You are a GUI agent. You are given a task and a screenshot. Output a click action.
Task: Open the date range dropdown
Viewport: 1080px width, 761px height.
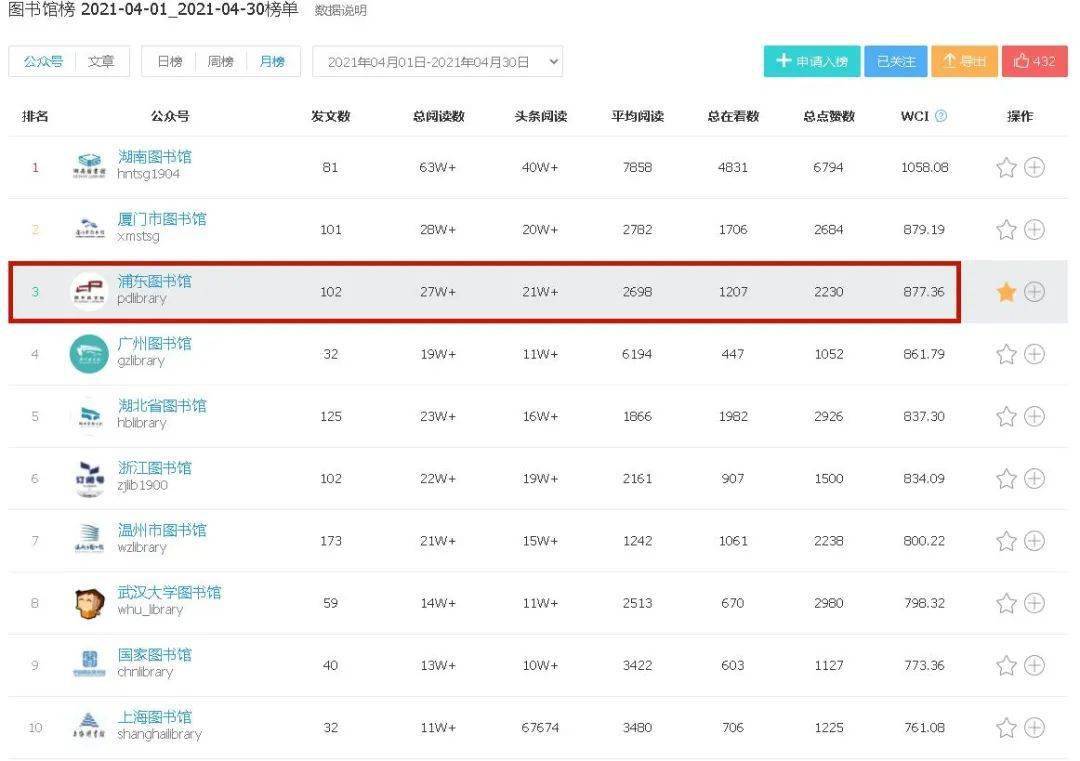437,62
